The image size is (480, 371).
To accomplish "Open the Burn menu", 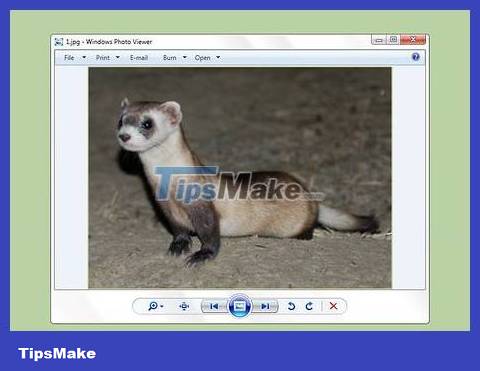I will (x=169, y=58).
